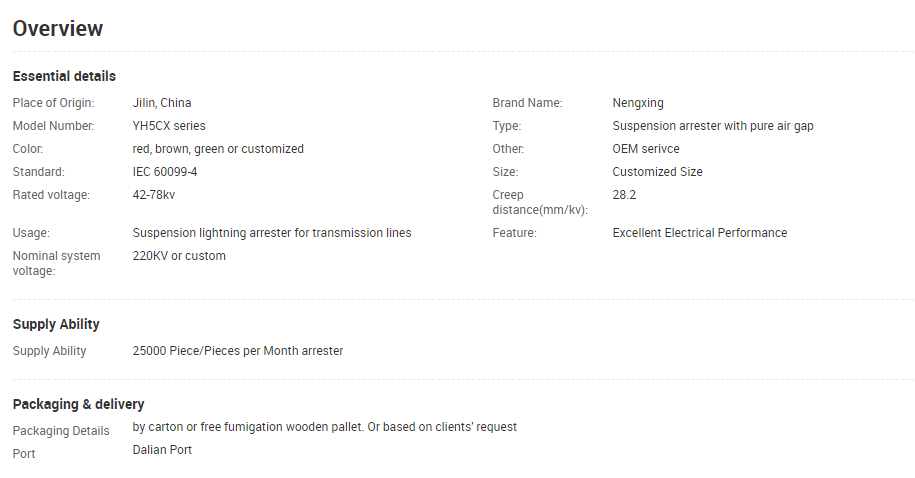Select the suspension lightning arrester usage text

point(271,233)
